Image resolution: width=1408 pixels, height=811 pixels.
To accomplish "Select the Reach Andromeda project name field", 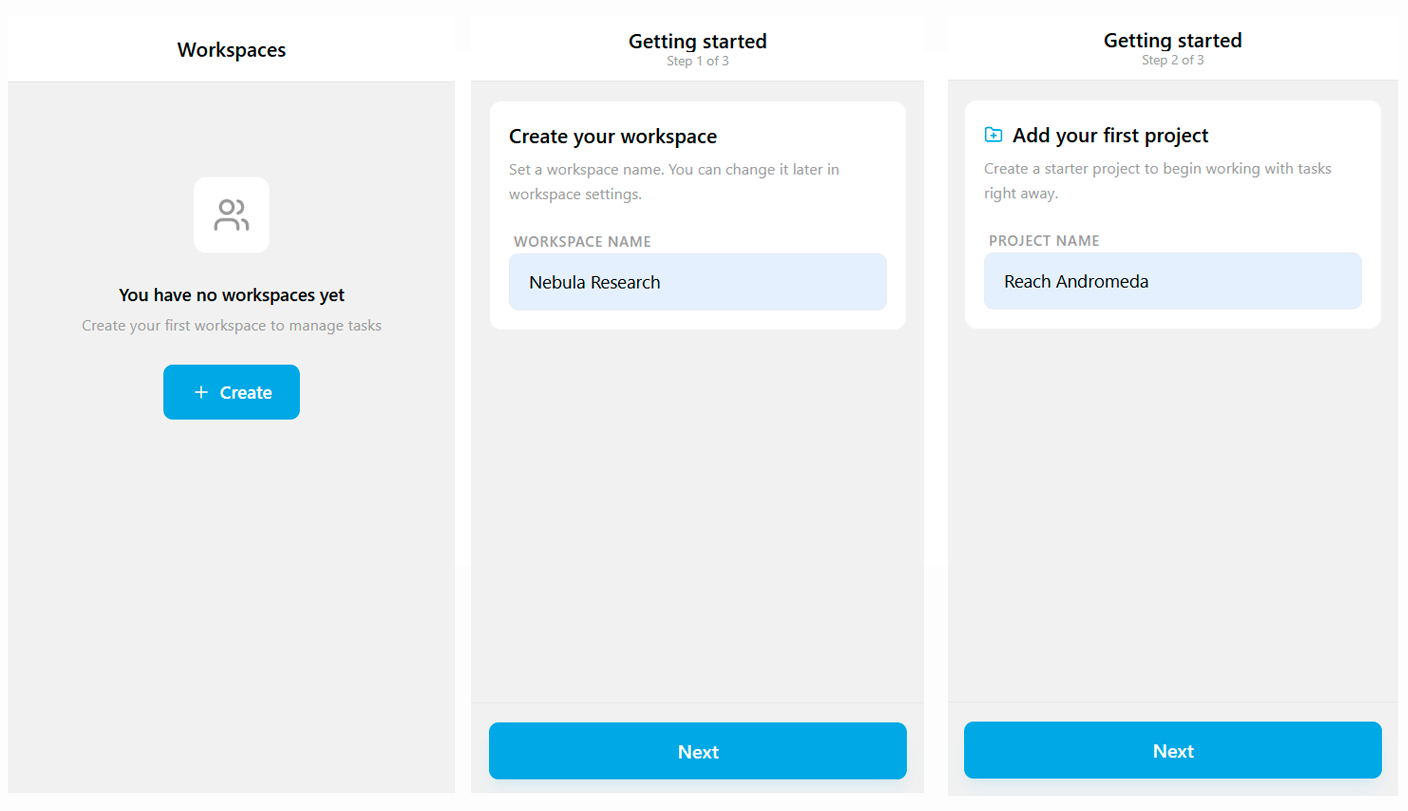I will 1172,281.
